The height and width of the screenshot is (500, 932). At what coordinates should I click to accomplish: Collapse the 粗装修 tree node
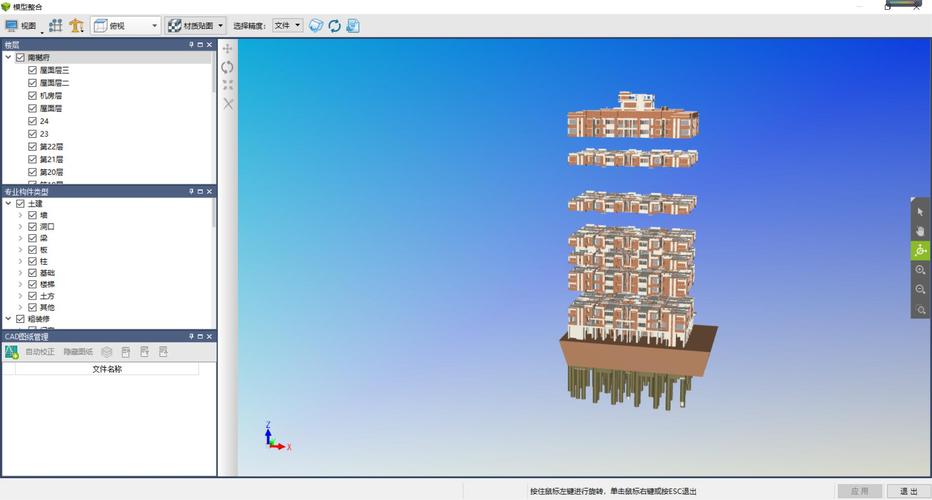point(8,319)
